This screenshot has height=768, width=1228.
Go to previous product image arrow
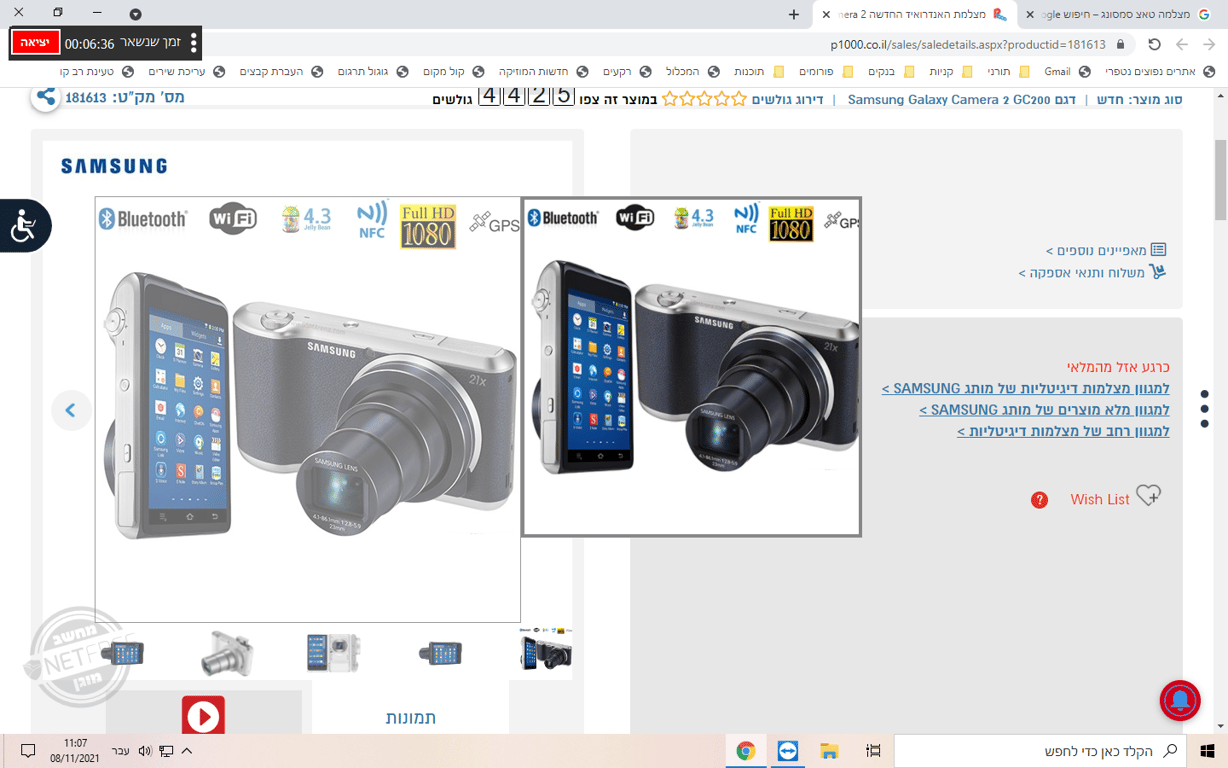coord(71,410)
